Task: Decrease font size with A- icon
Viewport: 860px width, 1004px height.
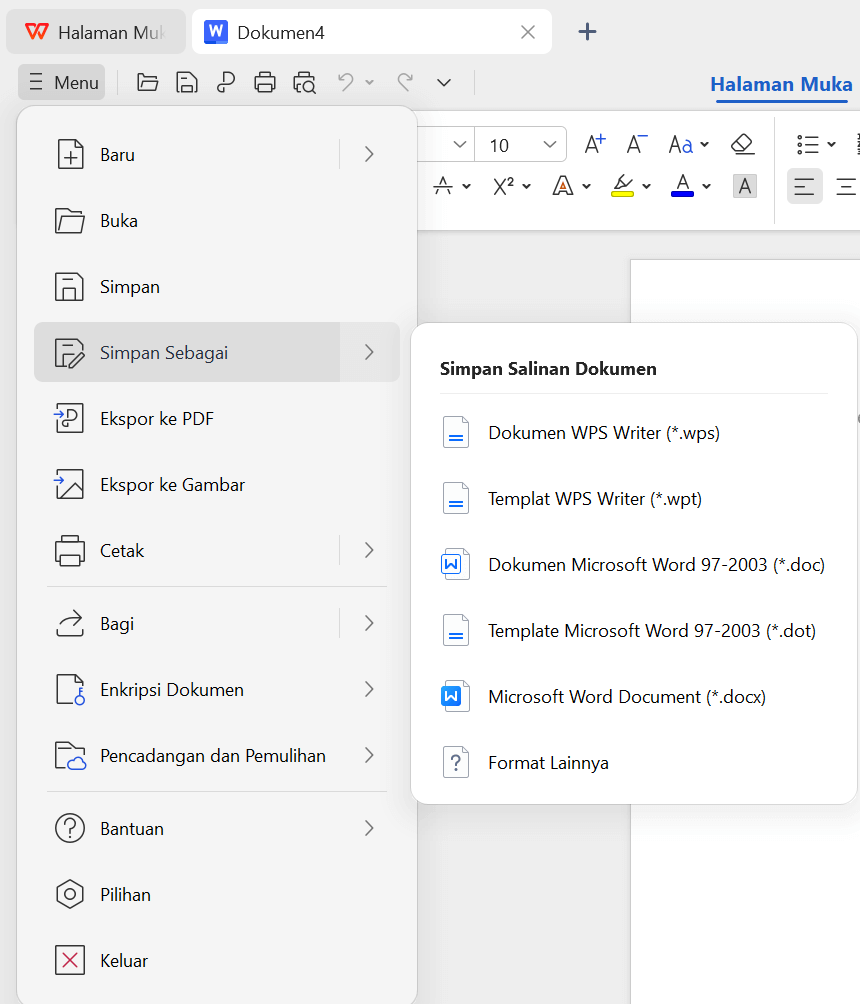Action: pyautogui.click(x=637, y=145)
